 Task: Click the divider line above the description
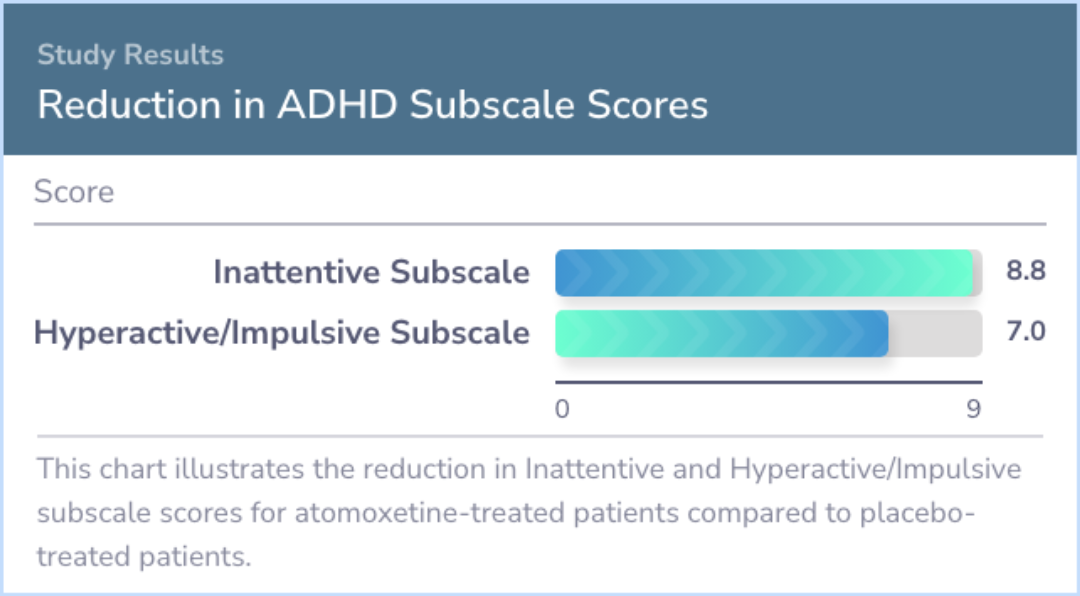click(x=540, y=436)
